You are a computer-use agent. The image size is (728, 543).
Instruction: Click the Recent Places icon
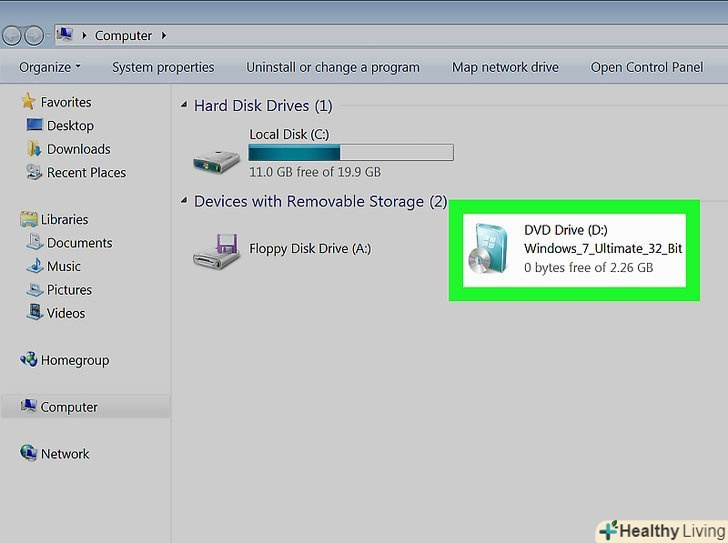point(34,172)
